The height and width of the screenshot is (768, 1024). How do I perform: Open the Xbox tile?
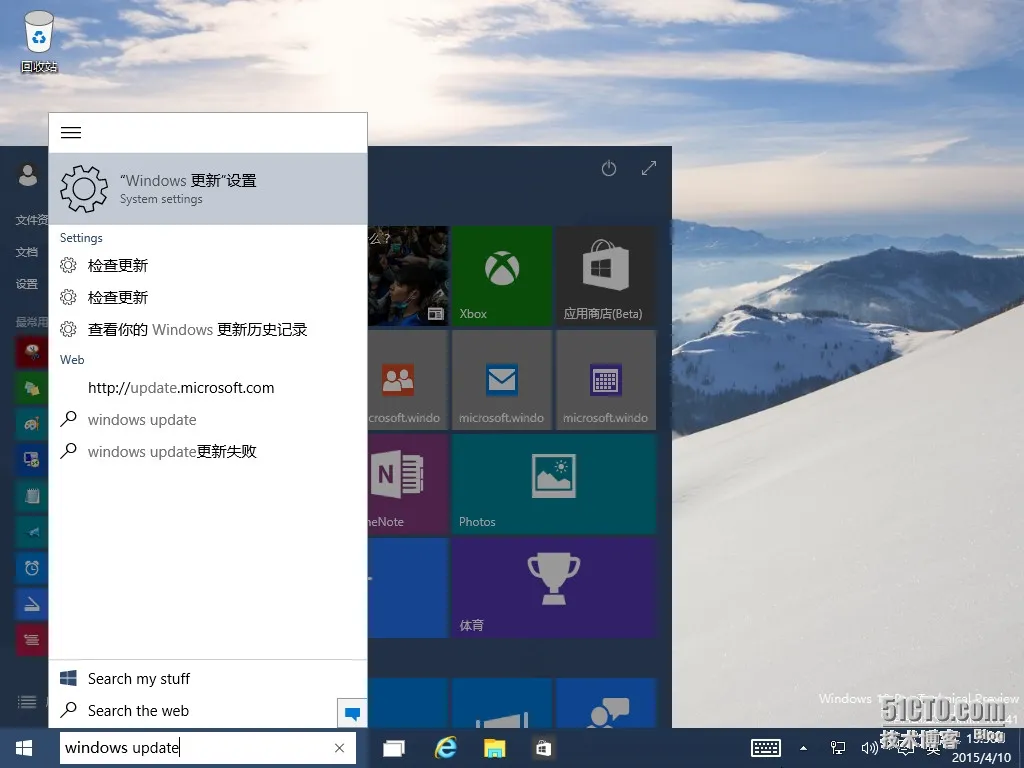pyautogui.click(x=502, y=276)
